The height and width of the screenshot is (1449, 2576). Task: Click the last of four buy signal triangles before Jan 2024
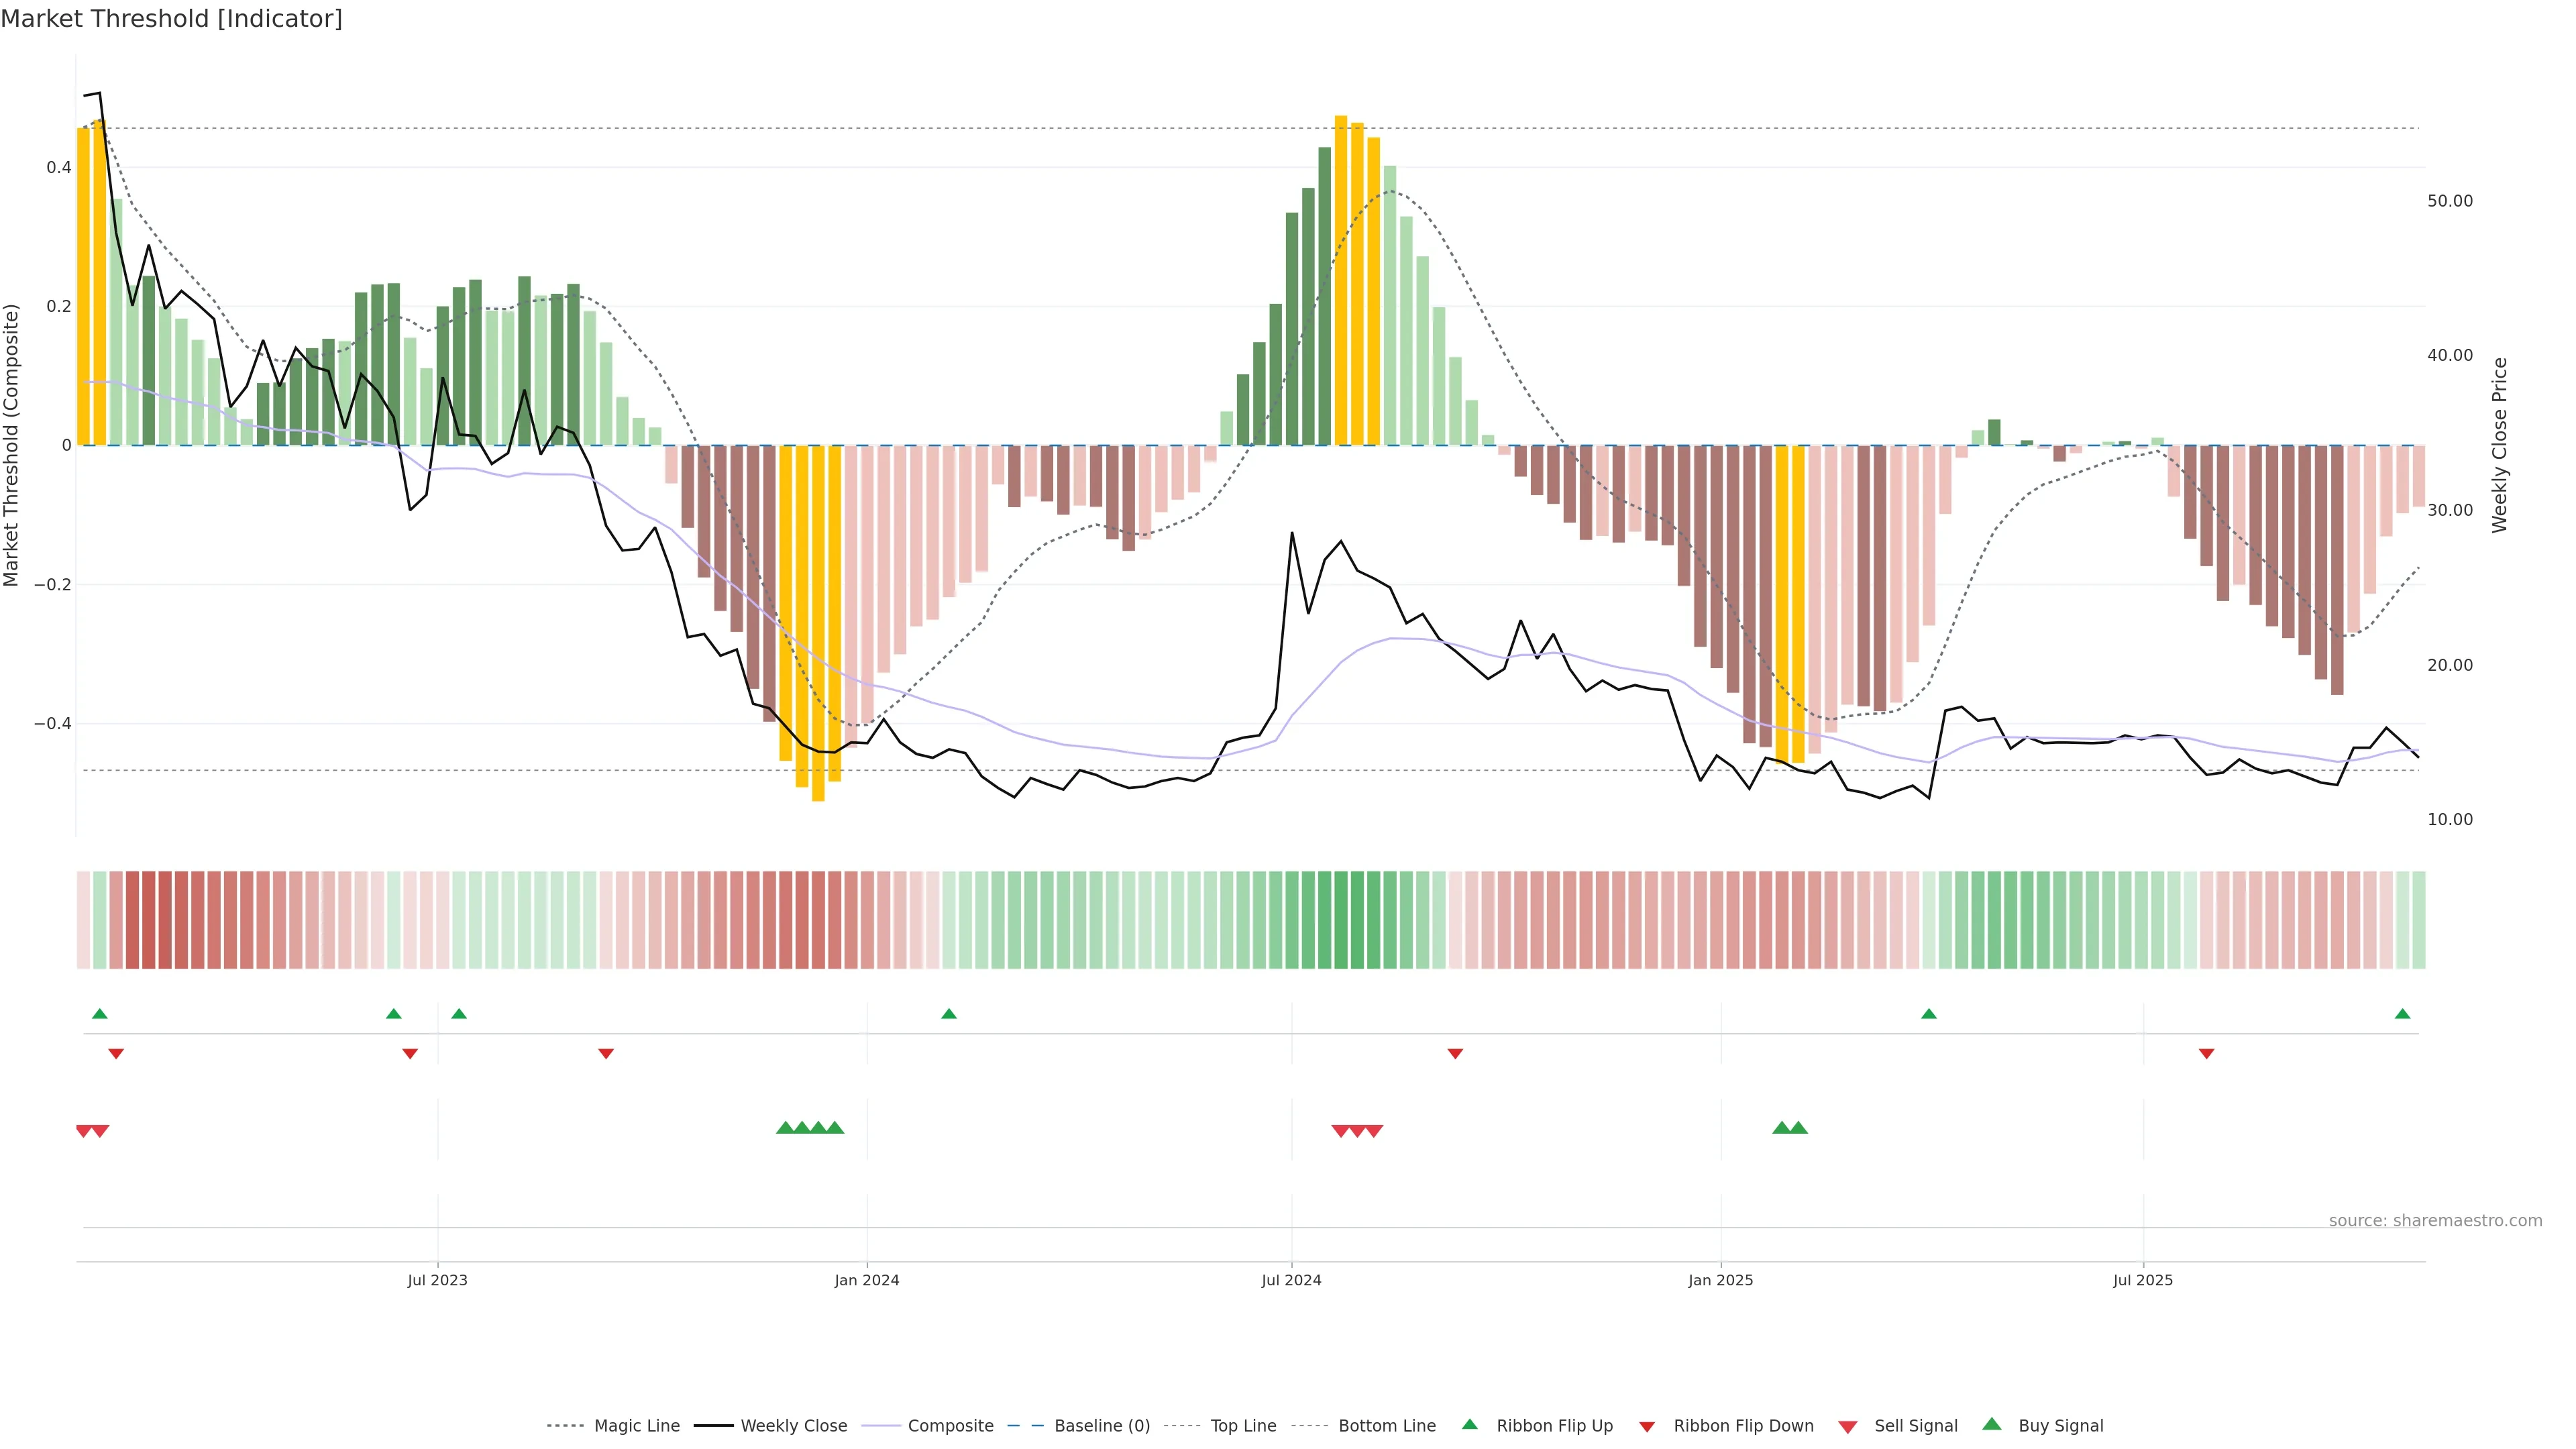tap(835, 1128)
